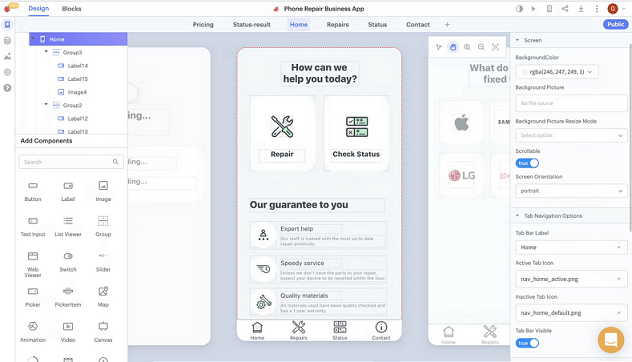Toggle the Scrollable switch
The image size is (632, 362).
pyautogui.click(x=527, y=163)
